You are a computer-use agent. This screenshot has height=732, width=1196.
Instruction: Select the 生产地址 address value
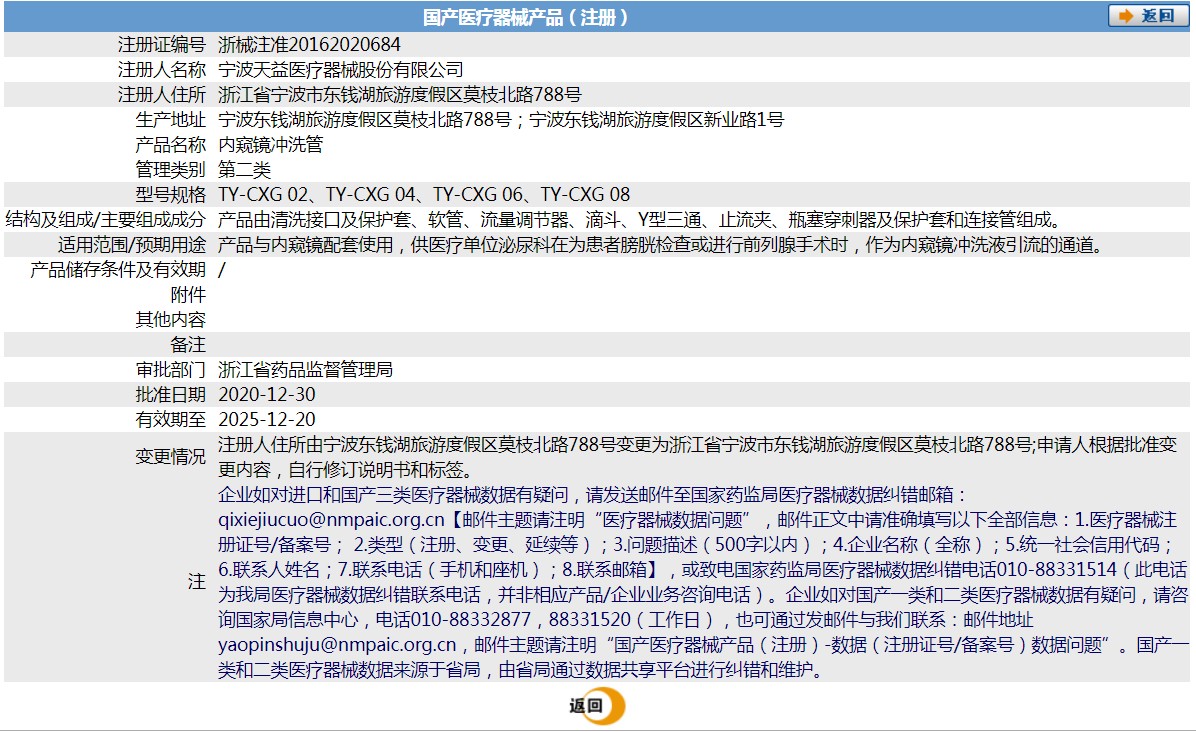point(500,120)
